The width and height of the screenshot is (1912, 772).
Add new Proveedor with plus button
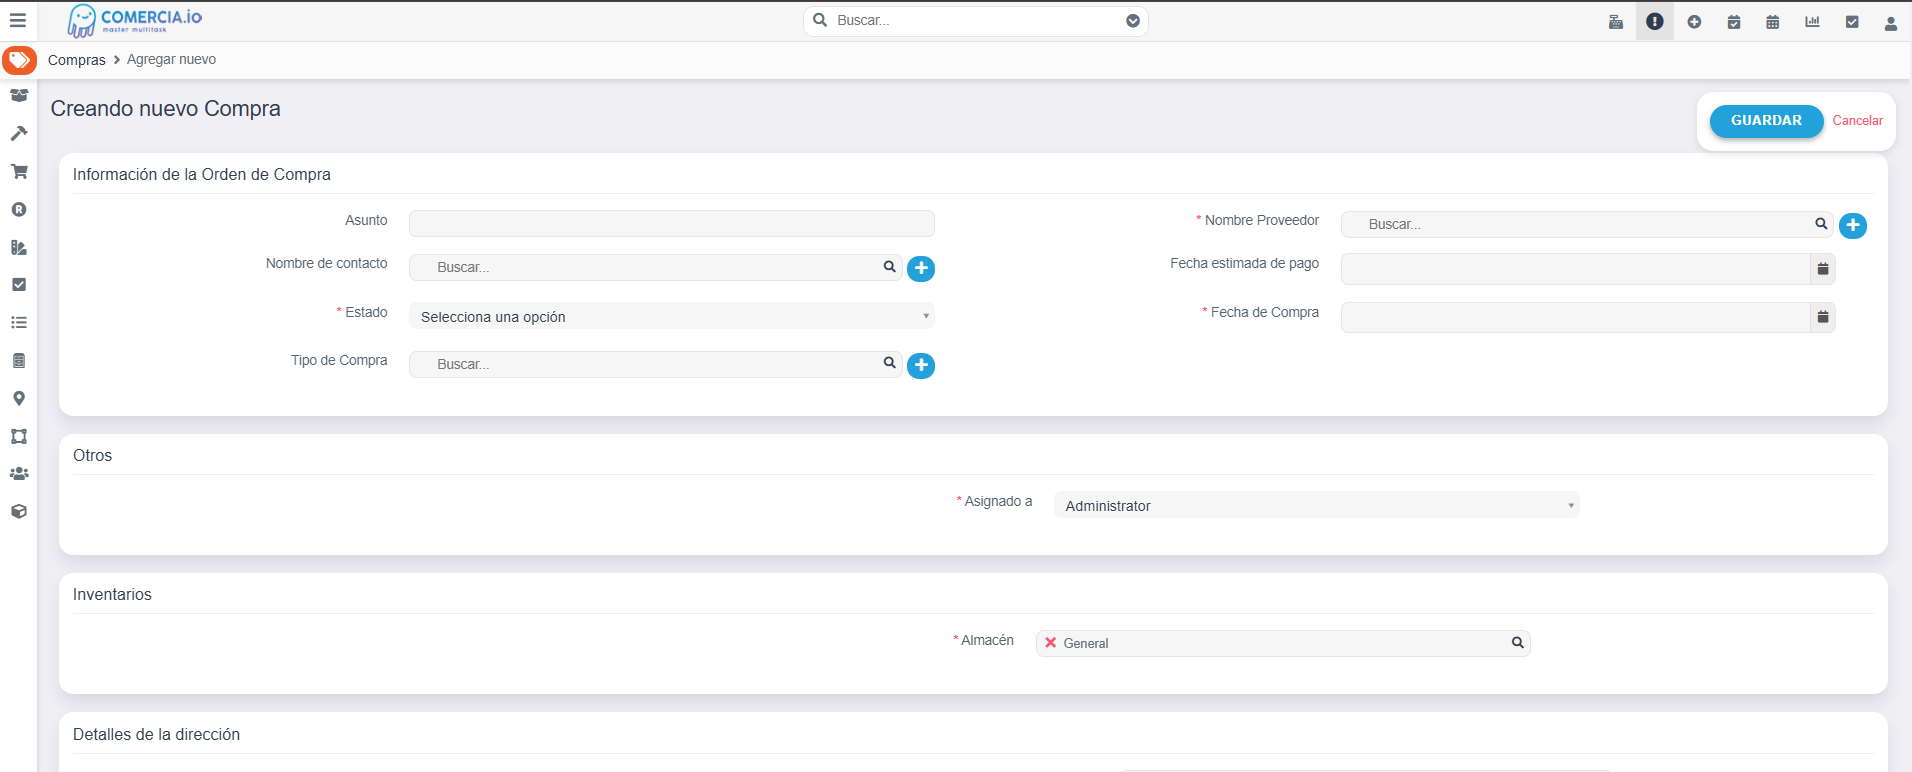click(1853, 225)
